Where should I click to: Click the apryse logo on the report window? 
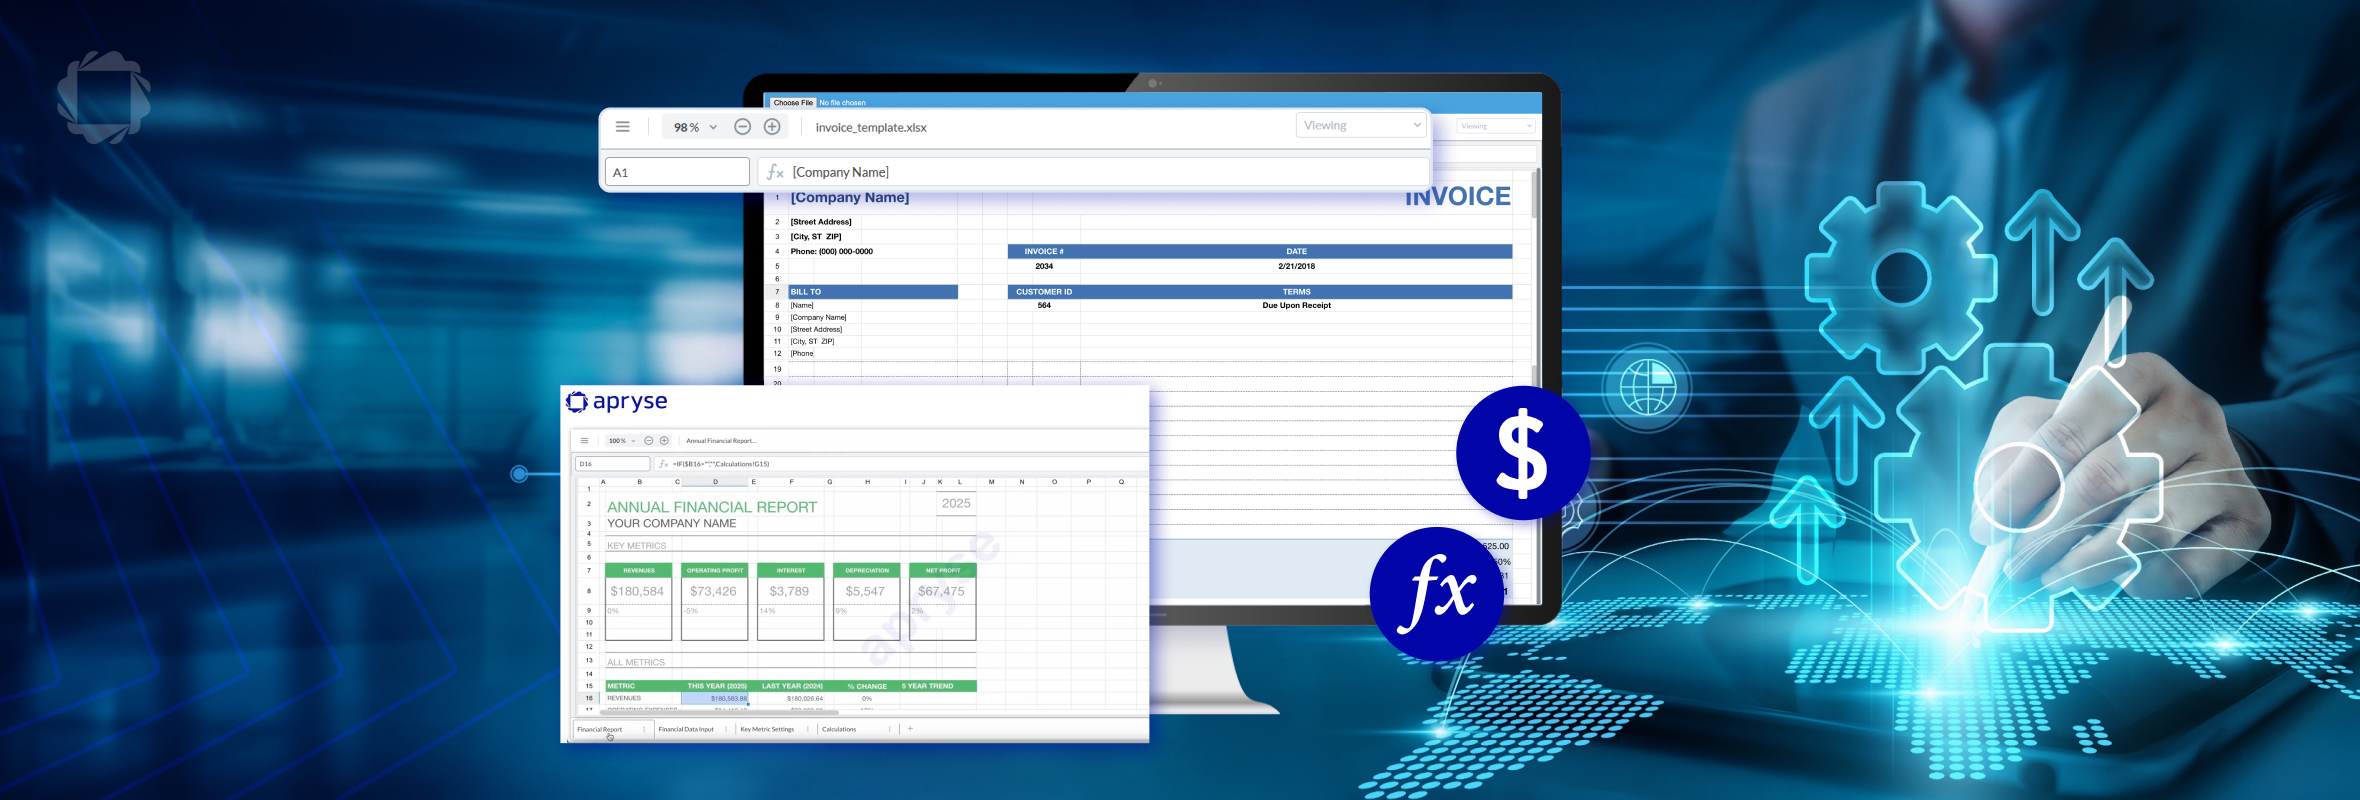[x=617, y=402]
